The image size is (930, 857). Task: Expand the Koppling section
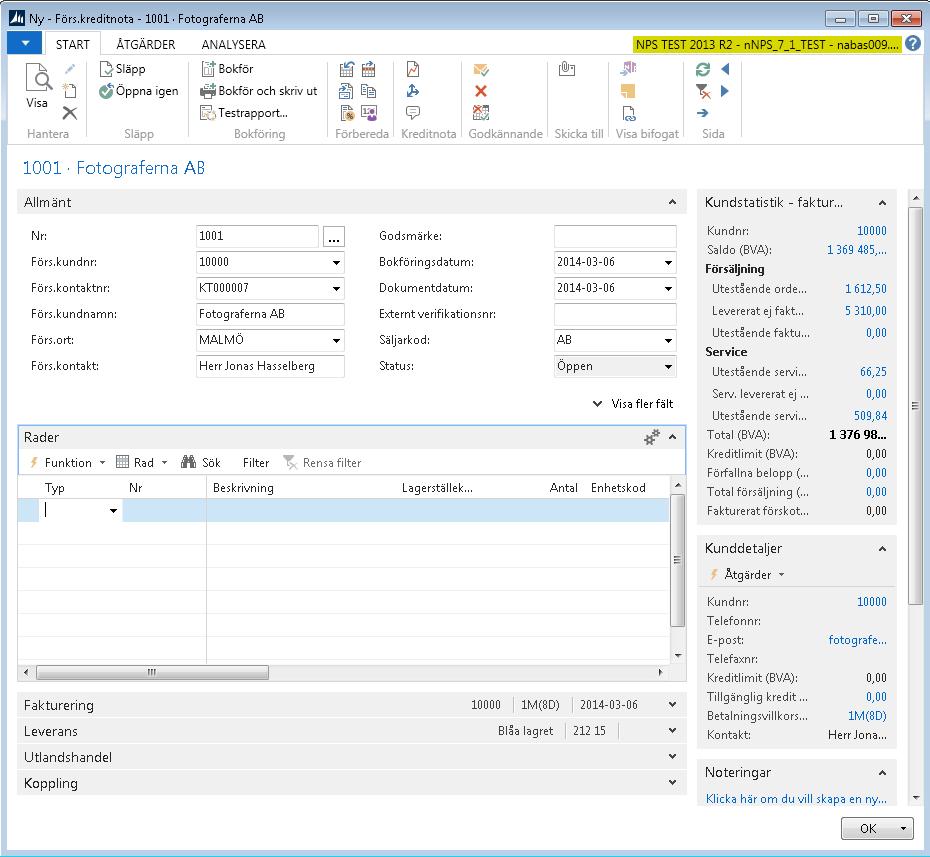point(672,783)
